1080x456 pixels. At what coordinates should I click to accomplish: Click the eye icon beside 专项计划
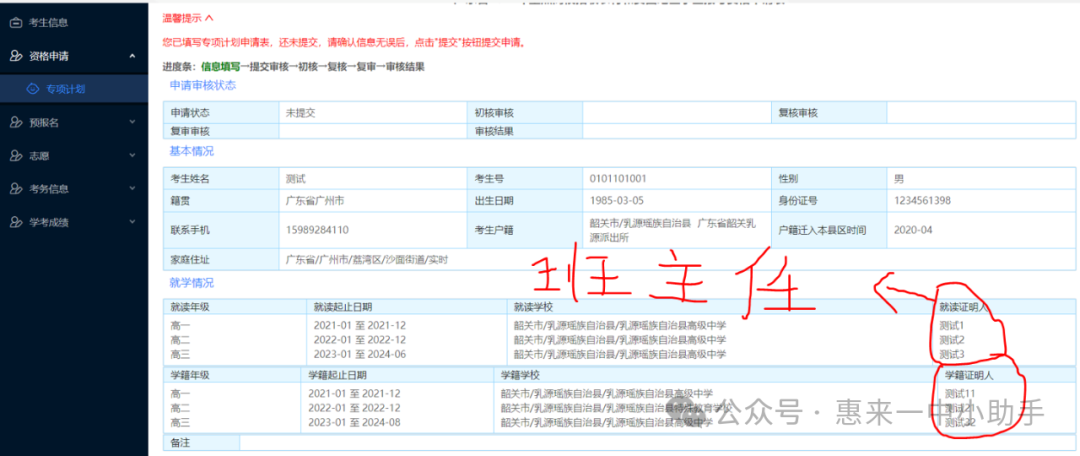[31, 89]
